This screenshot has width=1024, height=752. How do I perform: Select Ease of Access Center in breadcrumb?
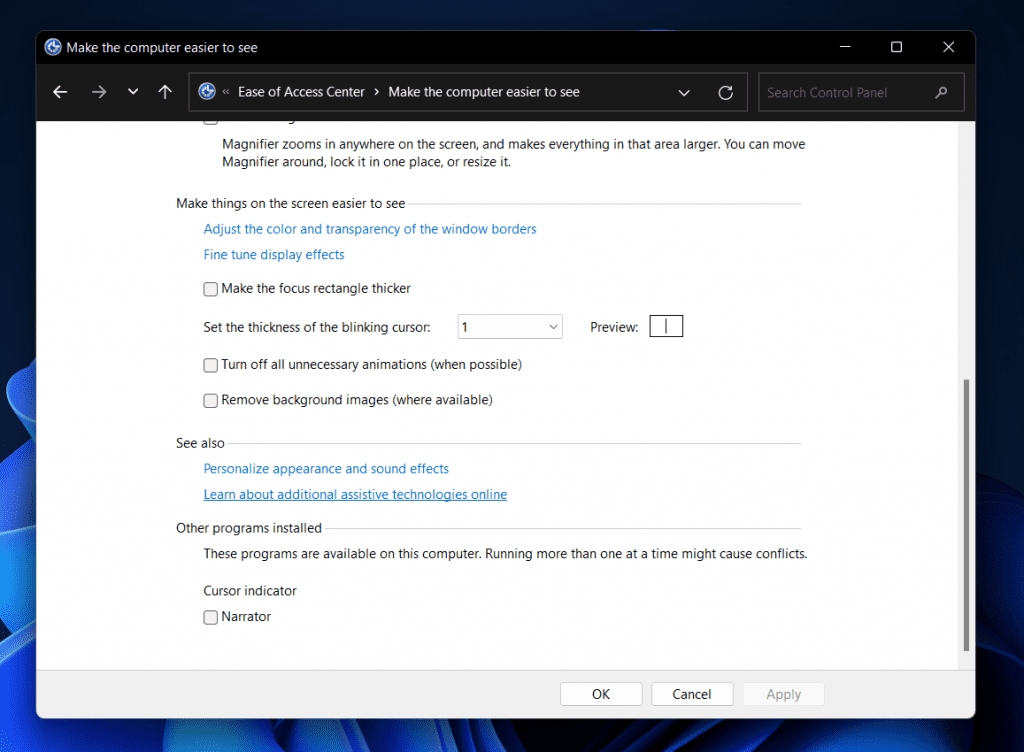coord(301,91)
